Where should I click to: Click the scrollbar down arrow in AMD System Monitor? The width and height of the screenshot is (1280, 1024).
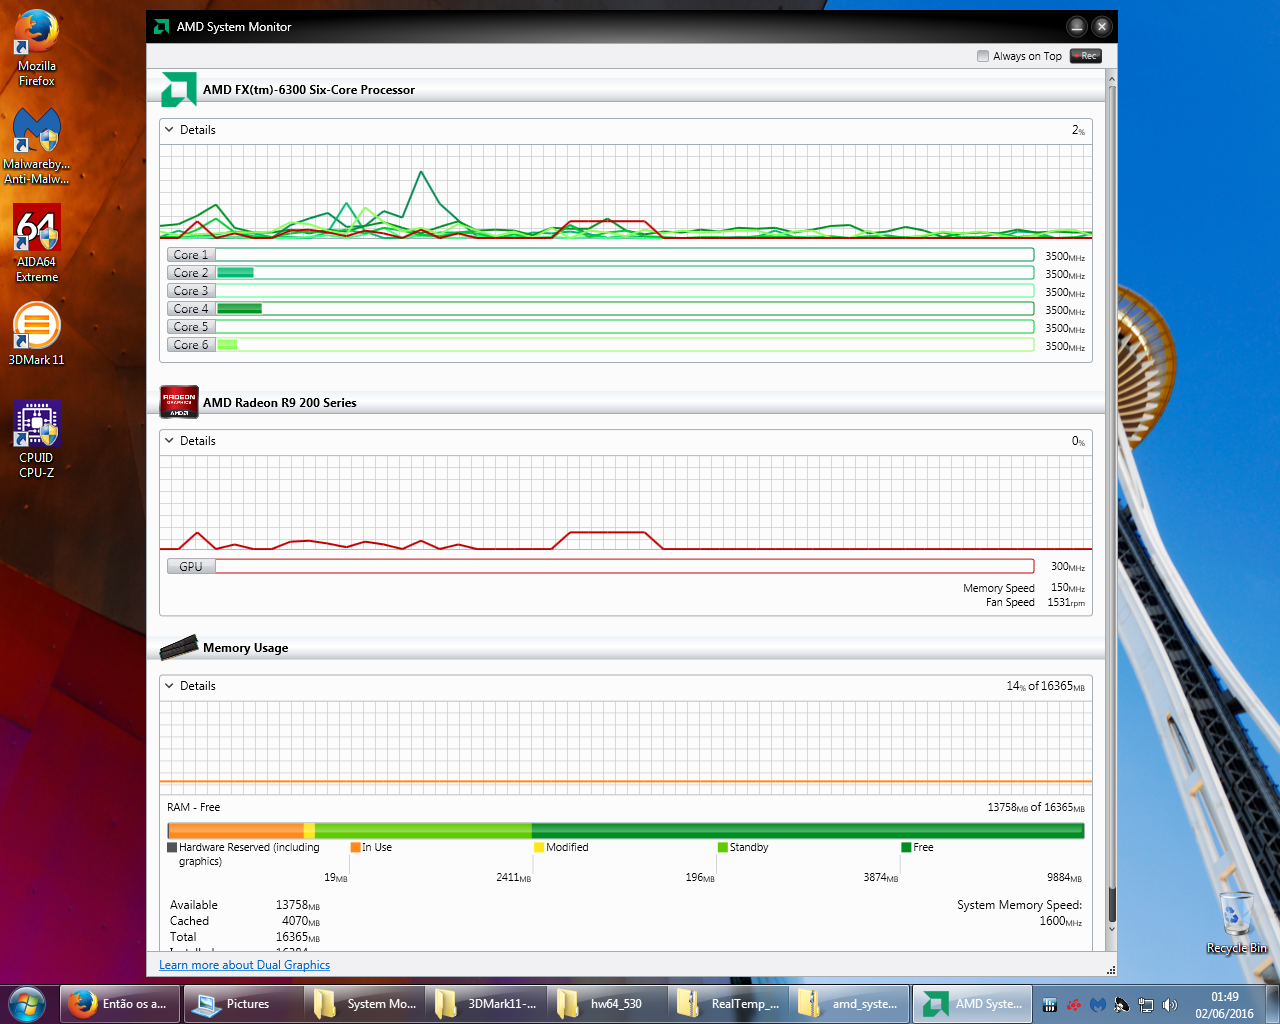pyautogui.click(x=1111, y=929)
